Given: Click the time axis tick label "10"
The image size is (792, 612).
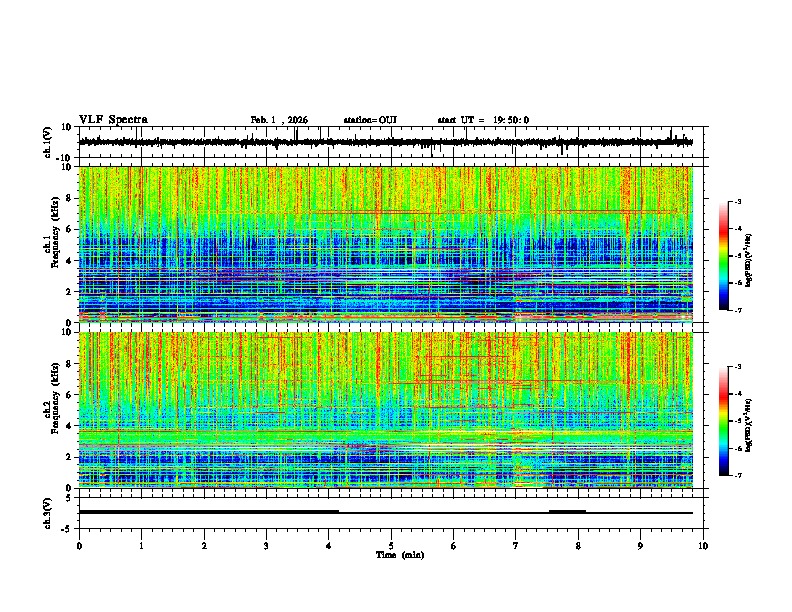Looking at the screenshot, I should point(703,546).
